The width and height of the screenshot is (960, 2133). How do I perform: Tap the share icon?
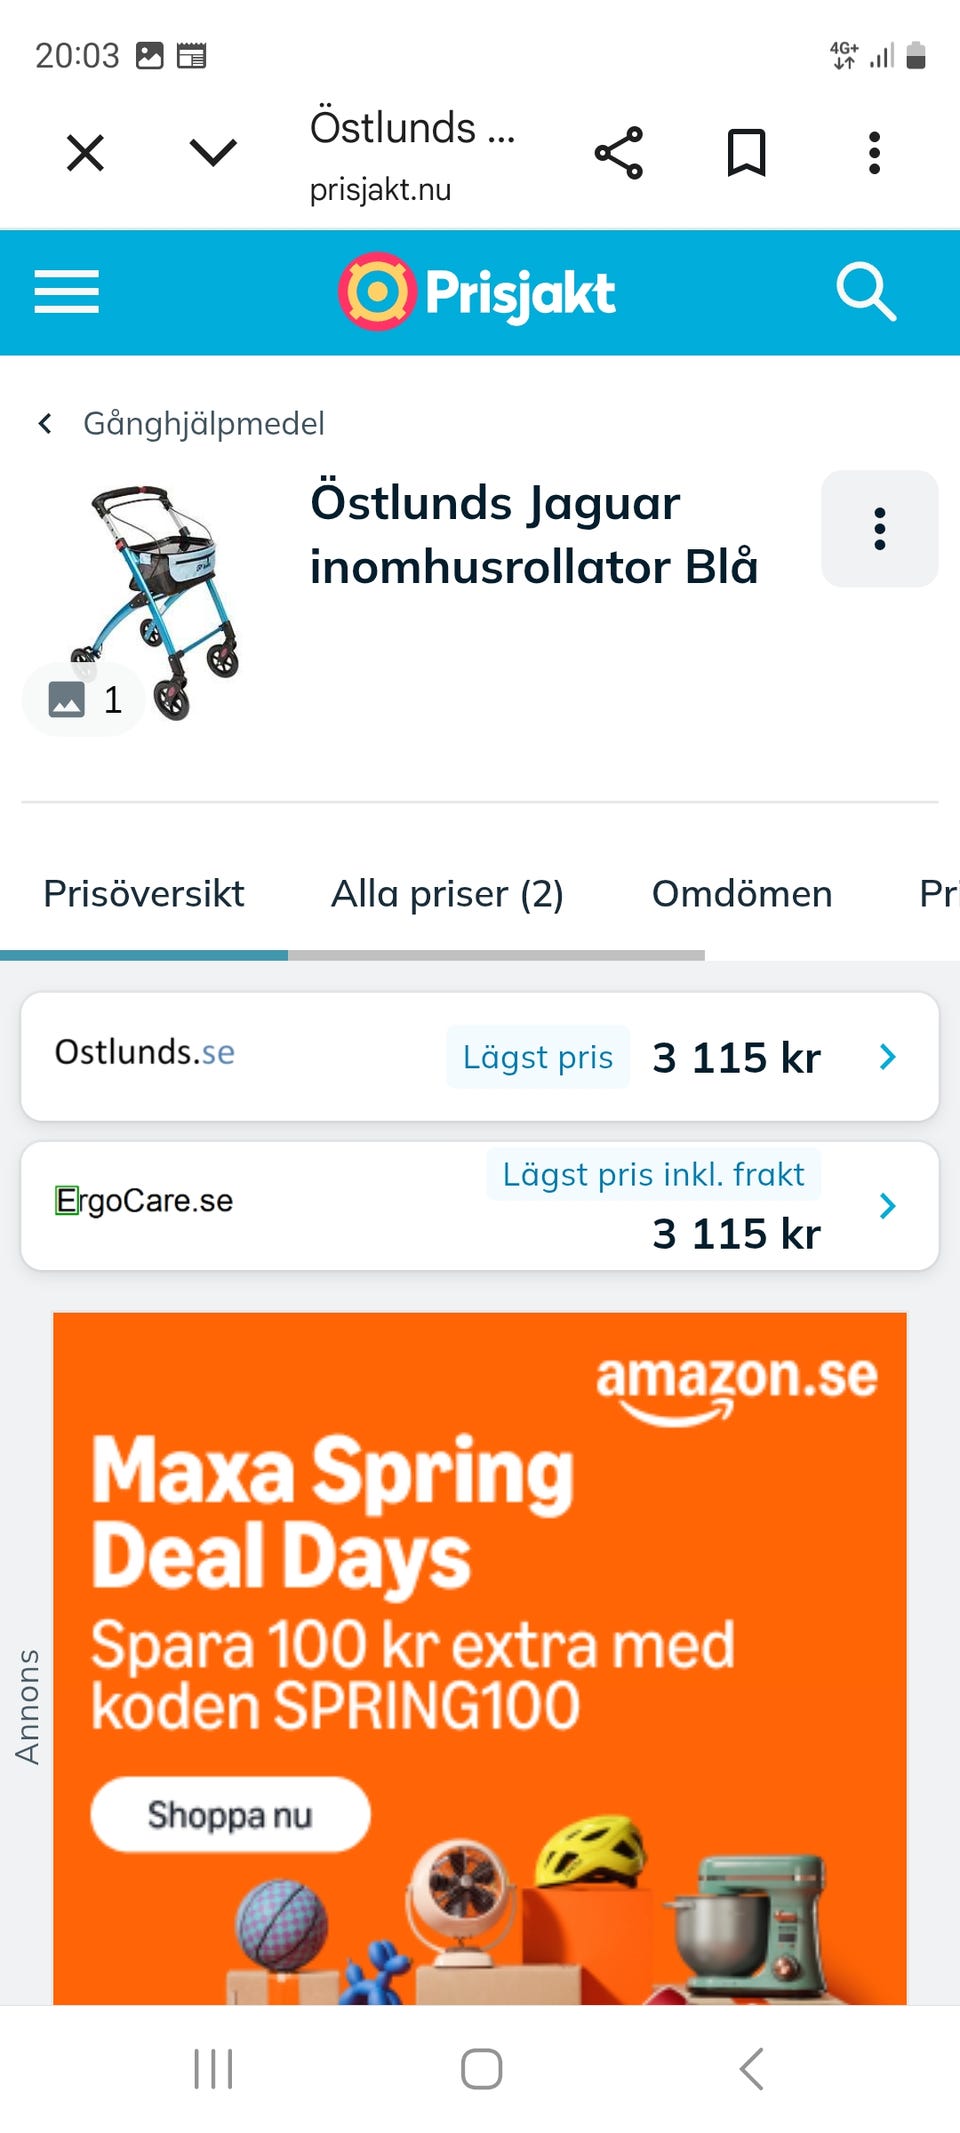[619, 153]
